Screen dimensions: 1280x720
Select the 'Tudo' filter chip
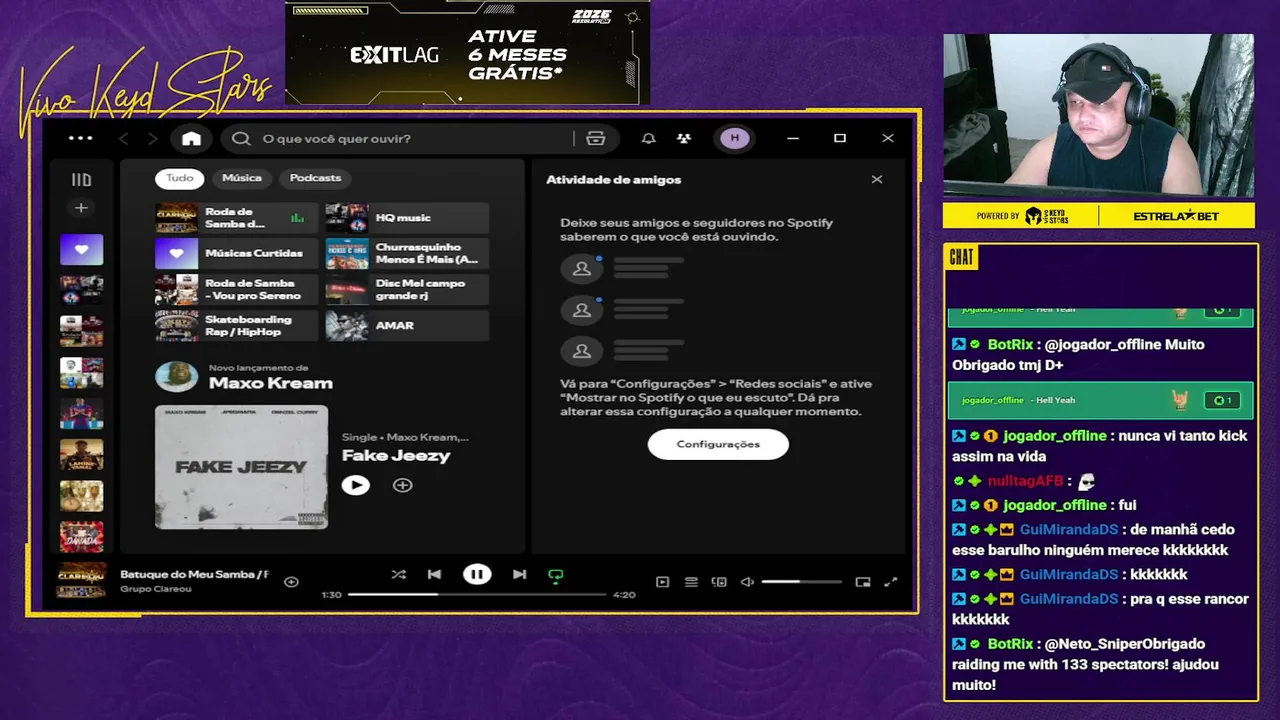(x=180, y=178)
